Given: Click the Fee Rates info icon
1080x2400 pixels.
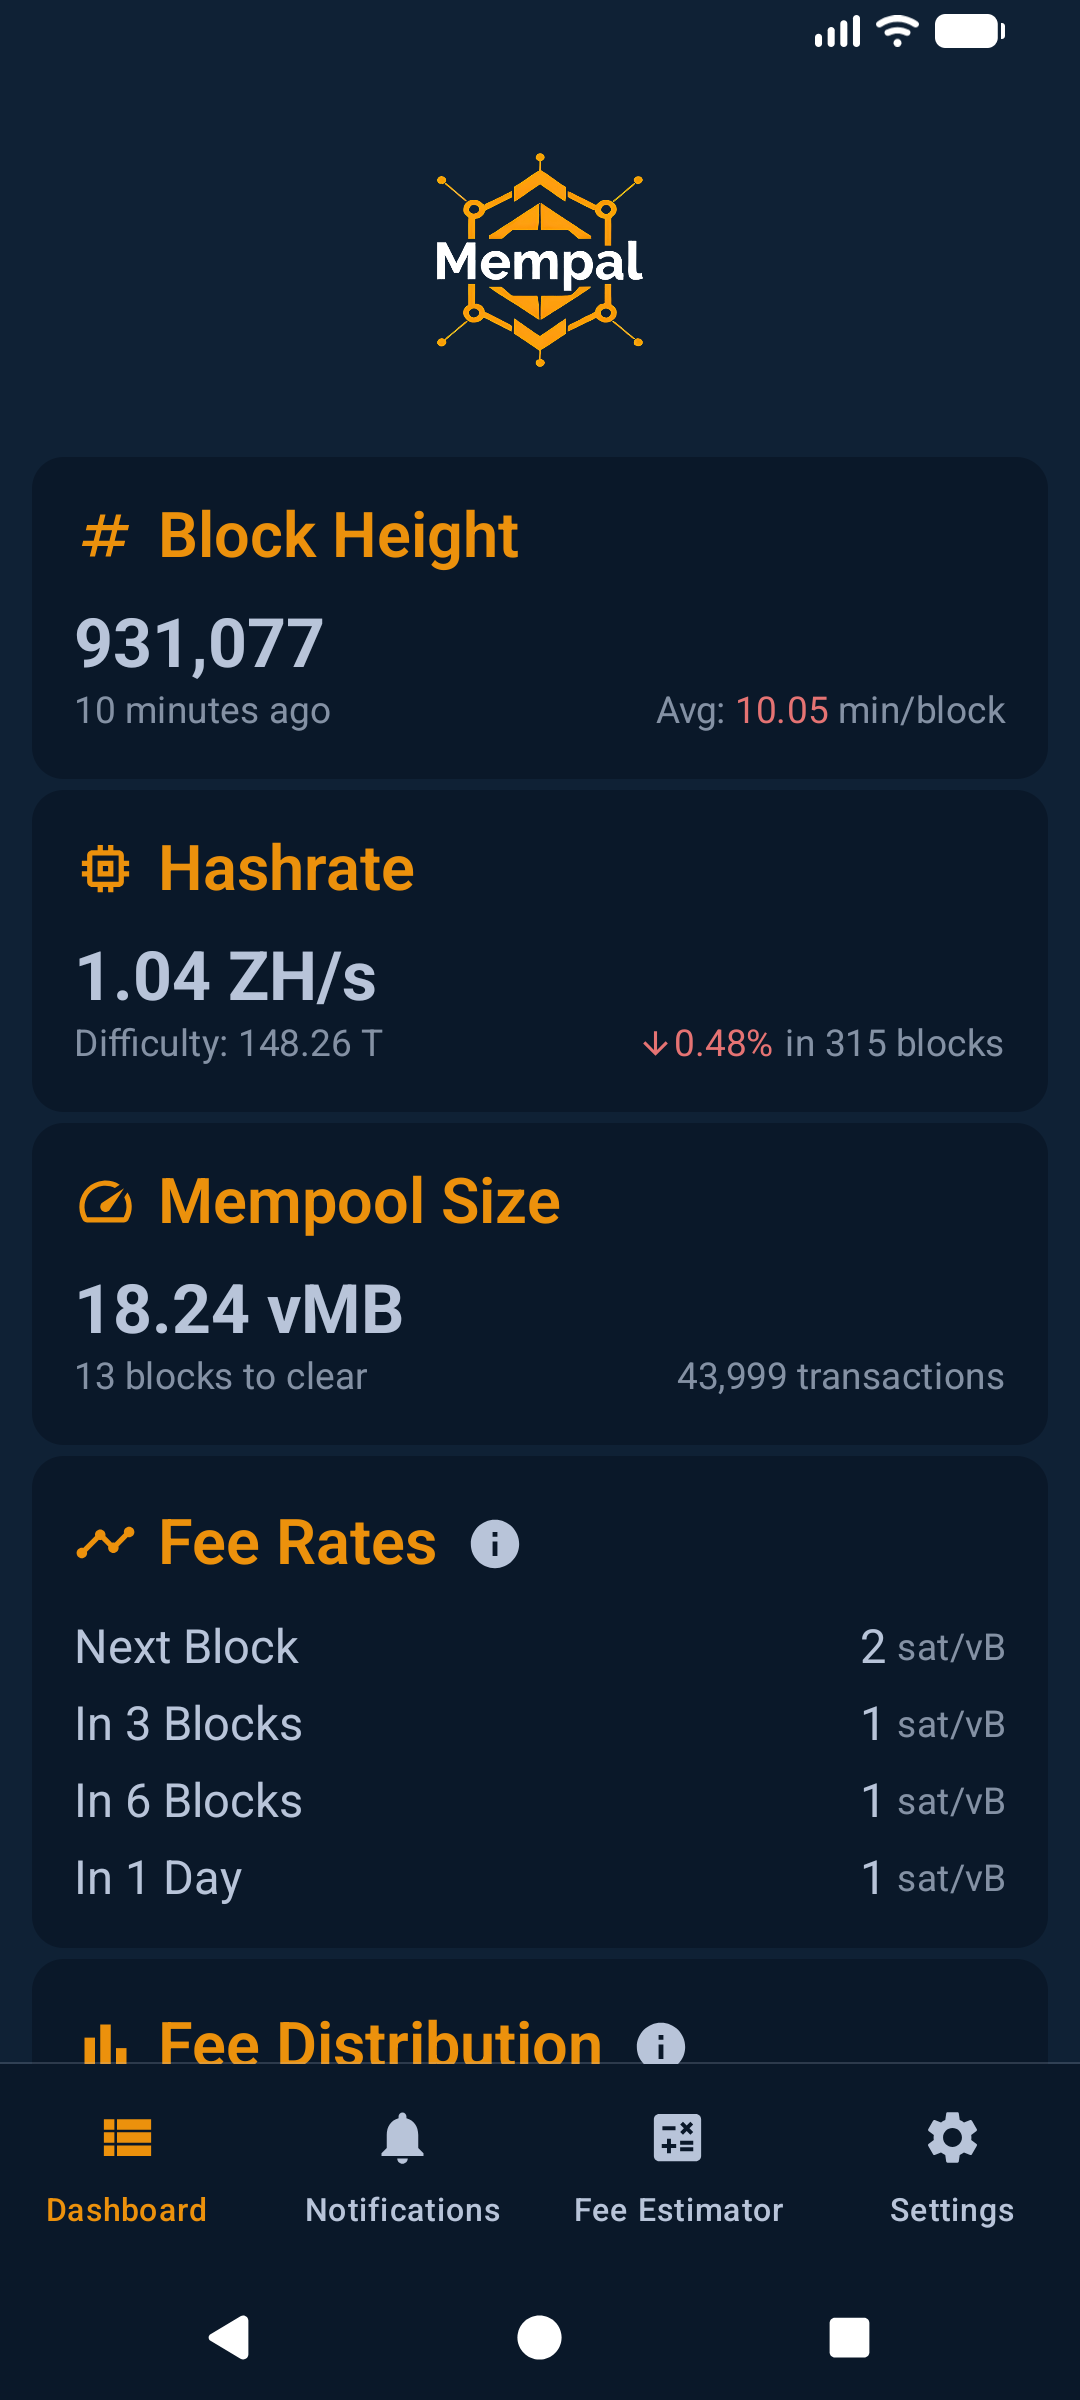Looking at the screenshot, I should pos(495,1543).
